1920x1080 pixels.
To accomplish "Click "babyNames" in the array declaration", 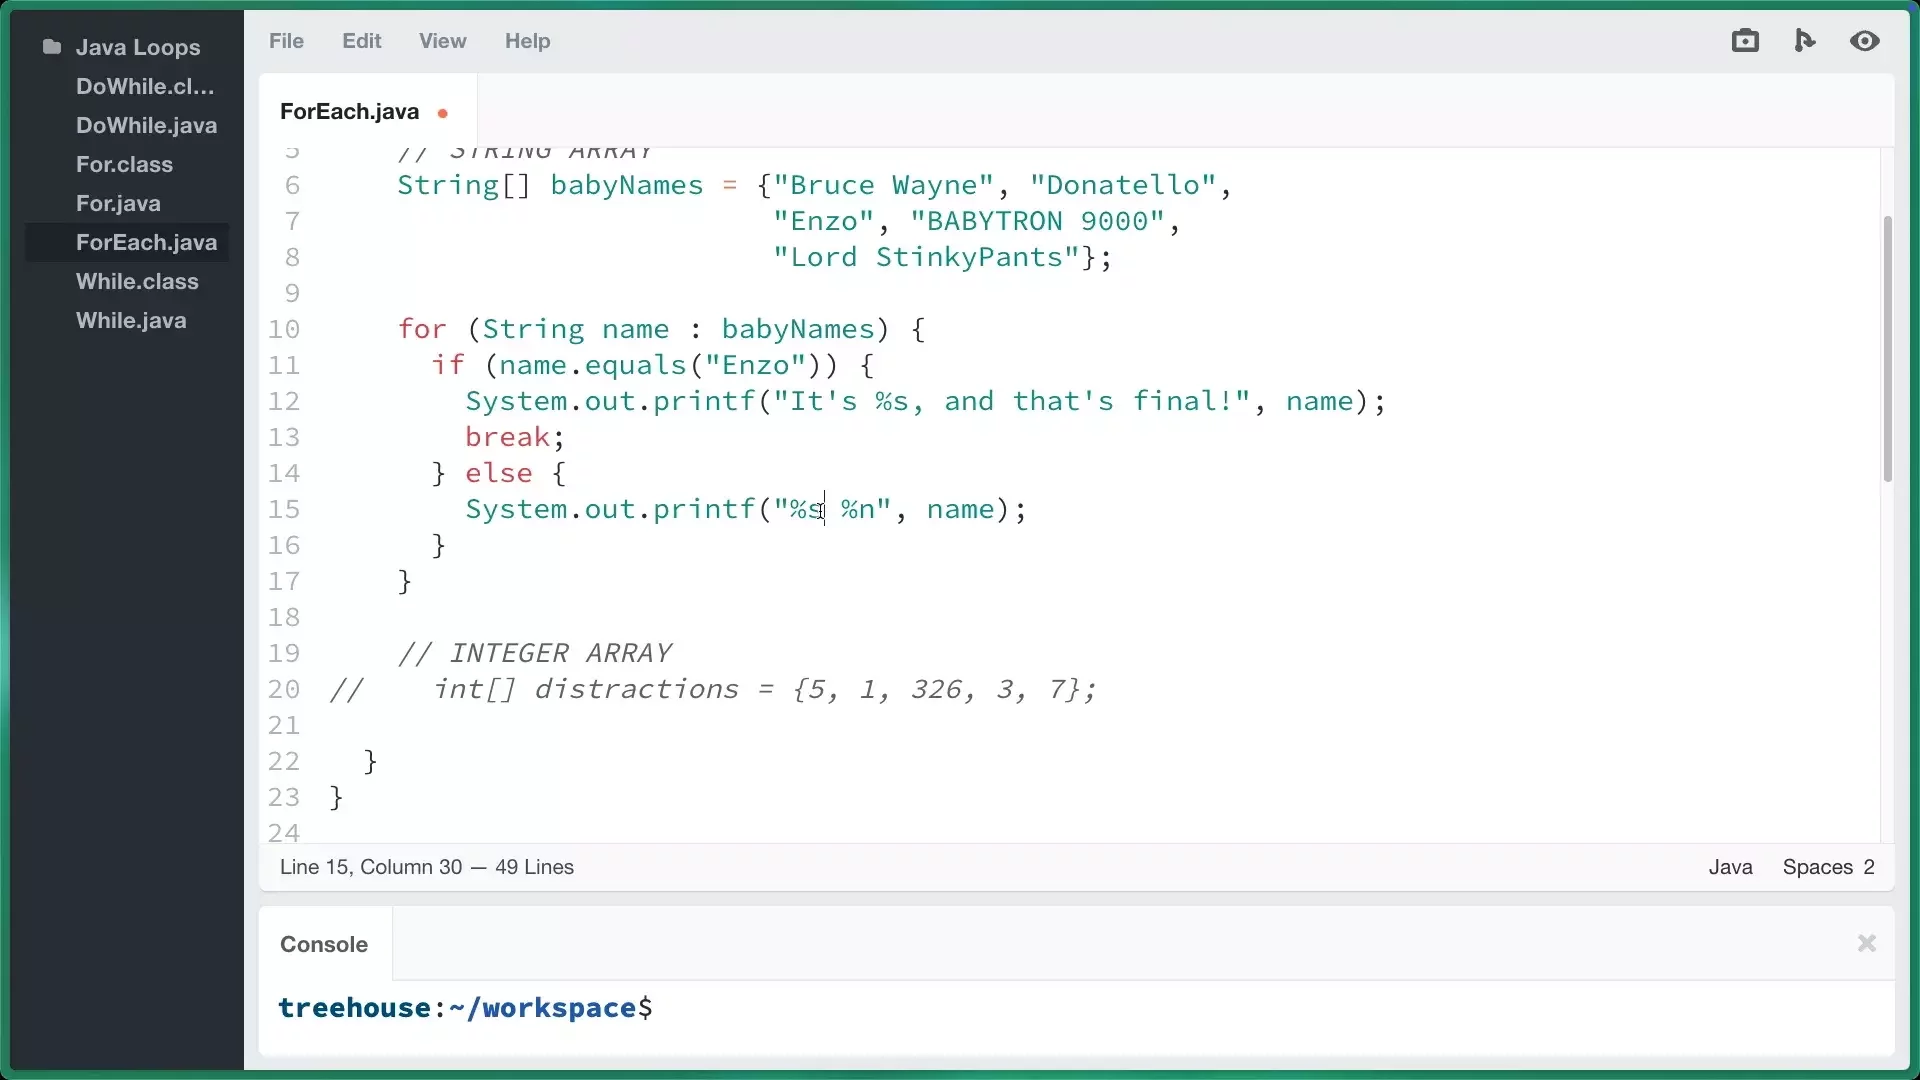I will click(627, 185).
